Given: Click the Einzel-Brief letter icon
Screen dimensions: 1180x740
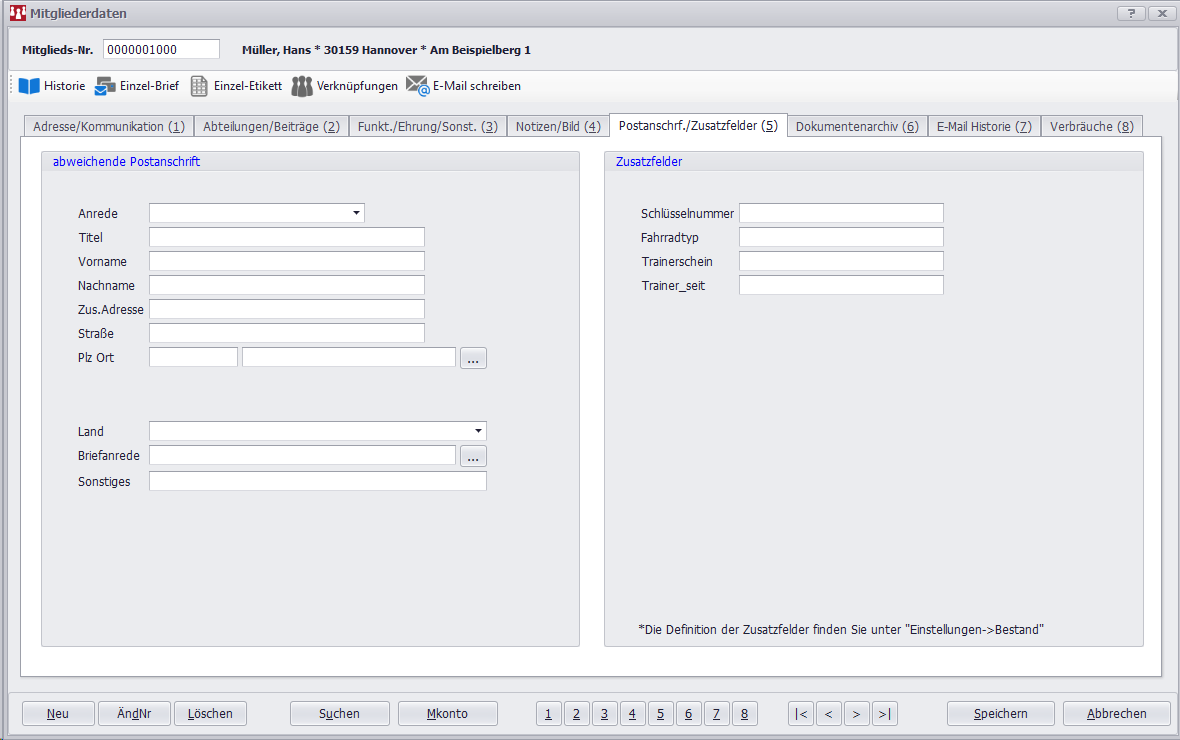Looking at the screenshot, I should (105, 87).
